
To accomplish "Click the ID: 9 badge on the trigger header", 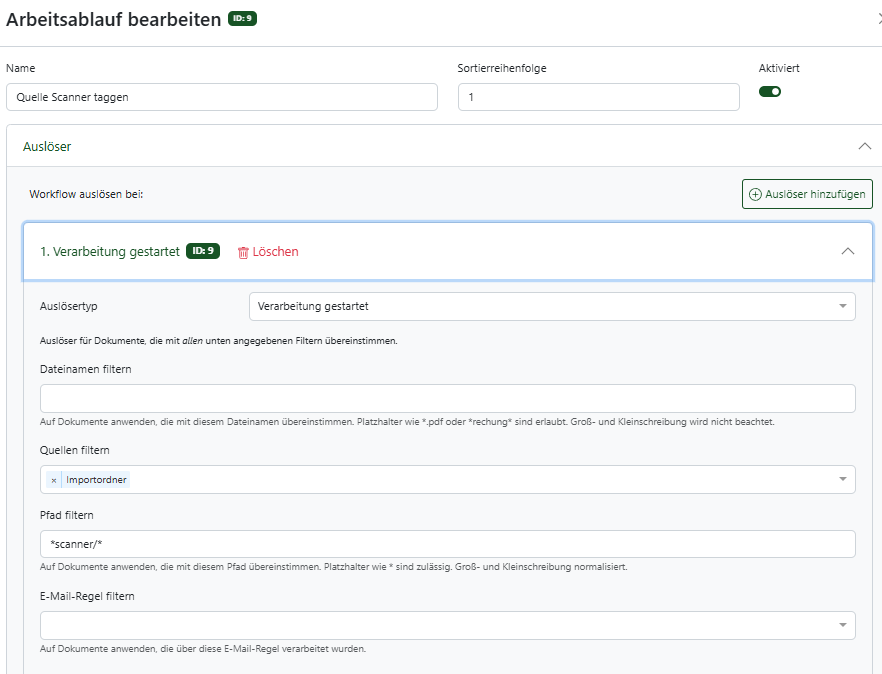I will [x=203, y=251].
